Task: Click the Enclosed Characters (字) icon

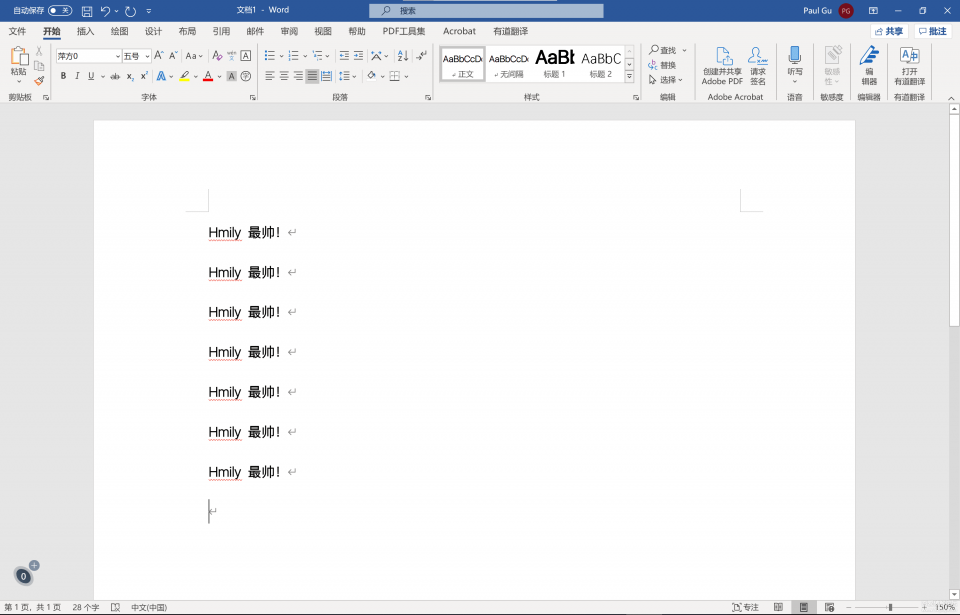Action: click(246, 76)
